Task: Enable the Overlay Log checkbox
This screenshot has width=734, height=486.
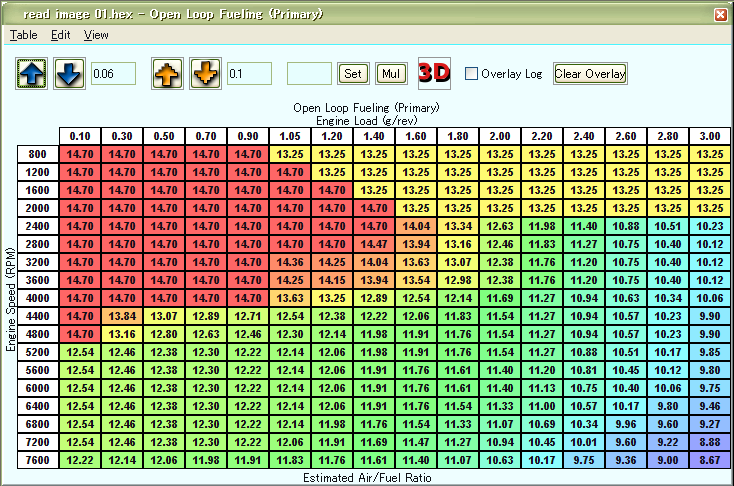Action: (x=471, y=74)
